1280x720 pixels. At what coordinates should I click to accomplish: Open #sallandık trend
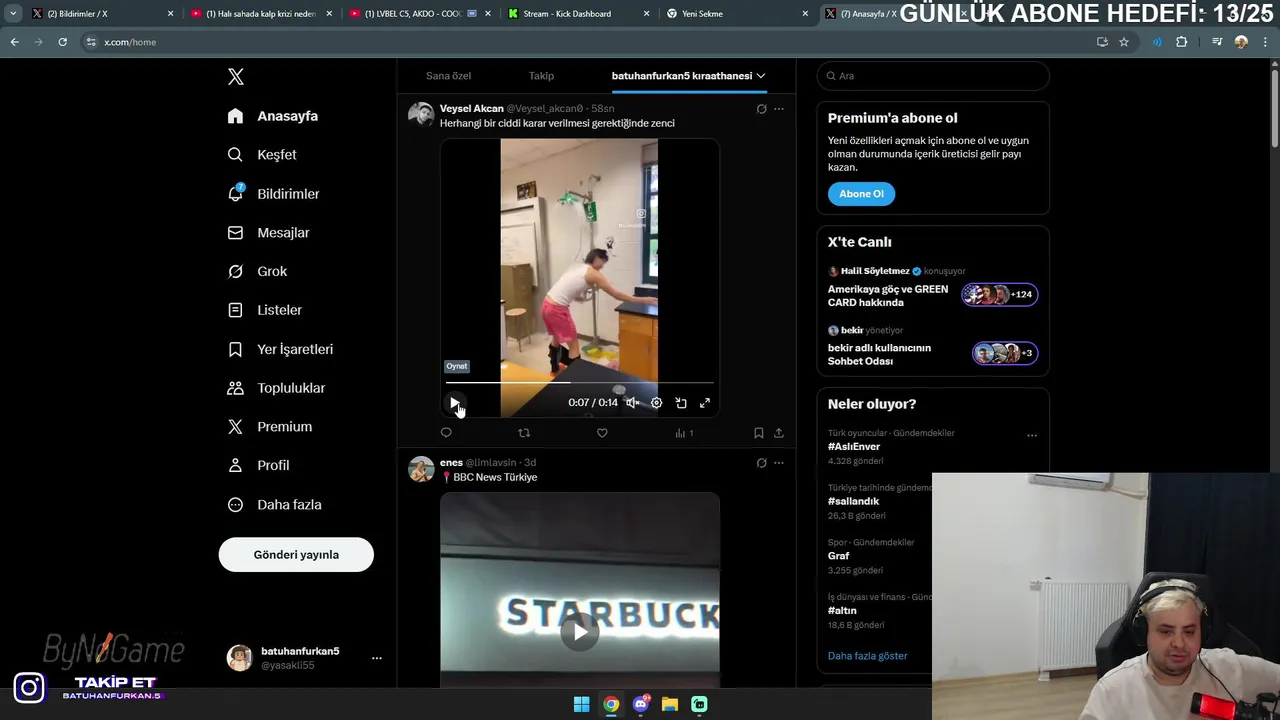(x=853, y=501)
